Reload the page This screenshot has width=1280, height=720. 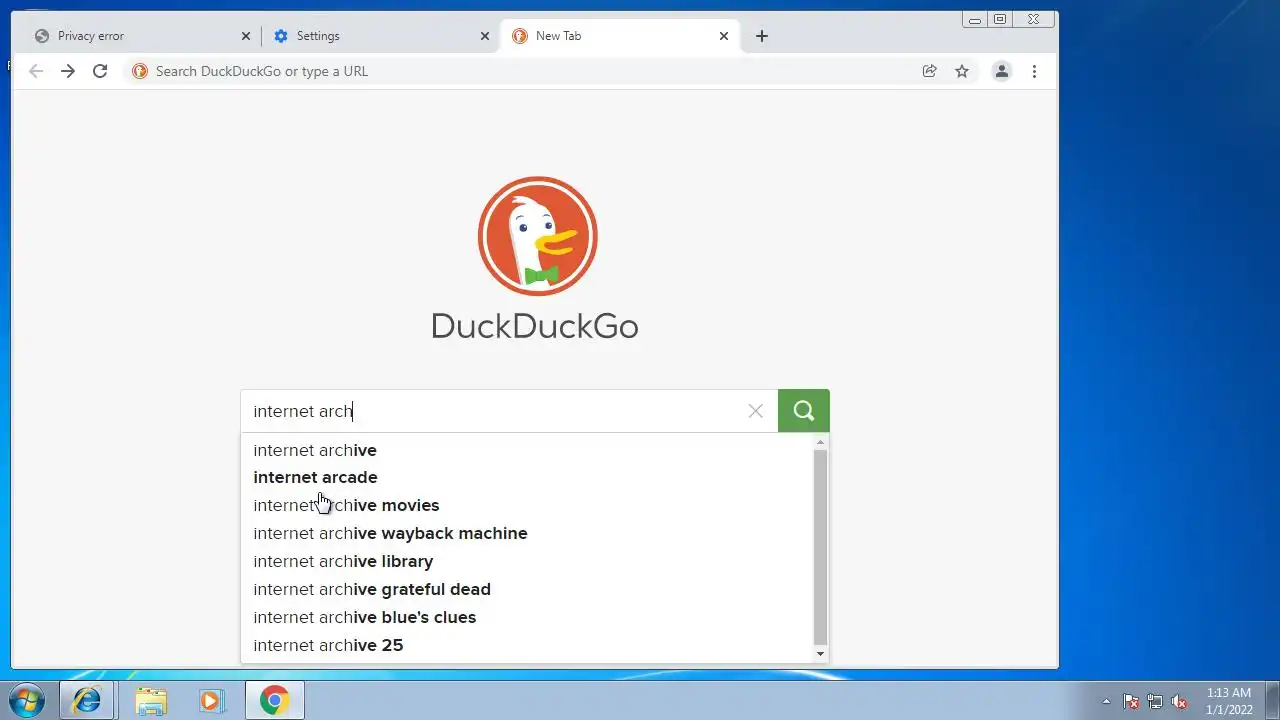tap(100, 71)
